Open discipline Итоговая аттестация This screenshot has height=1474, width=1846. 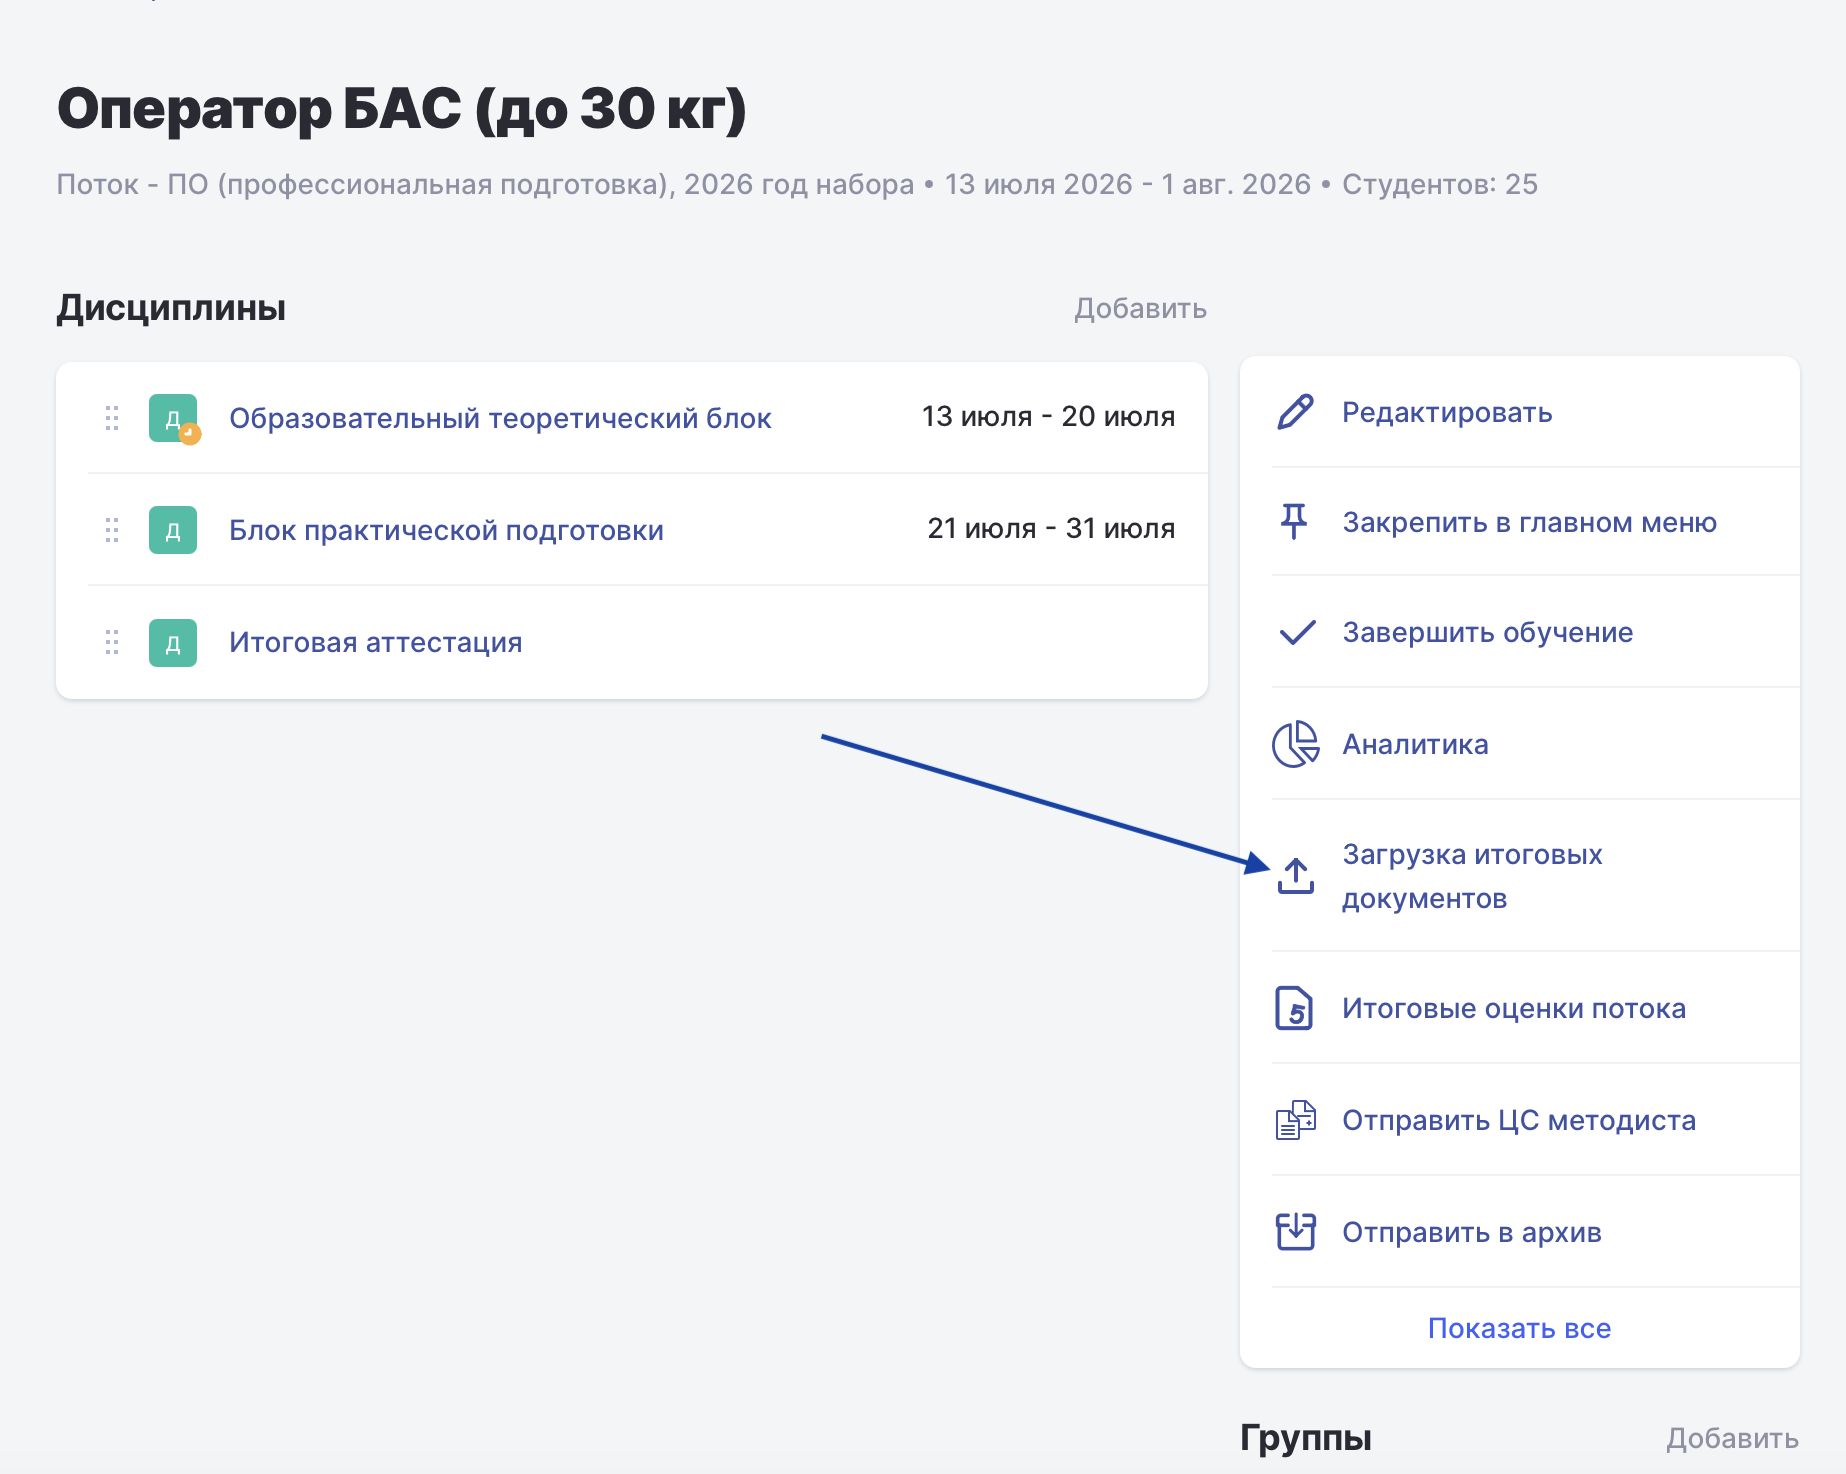coord(375,642)
